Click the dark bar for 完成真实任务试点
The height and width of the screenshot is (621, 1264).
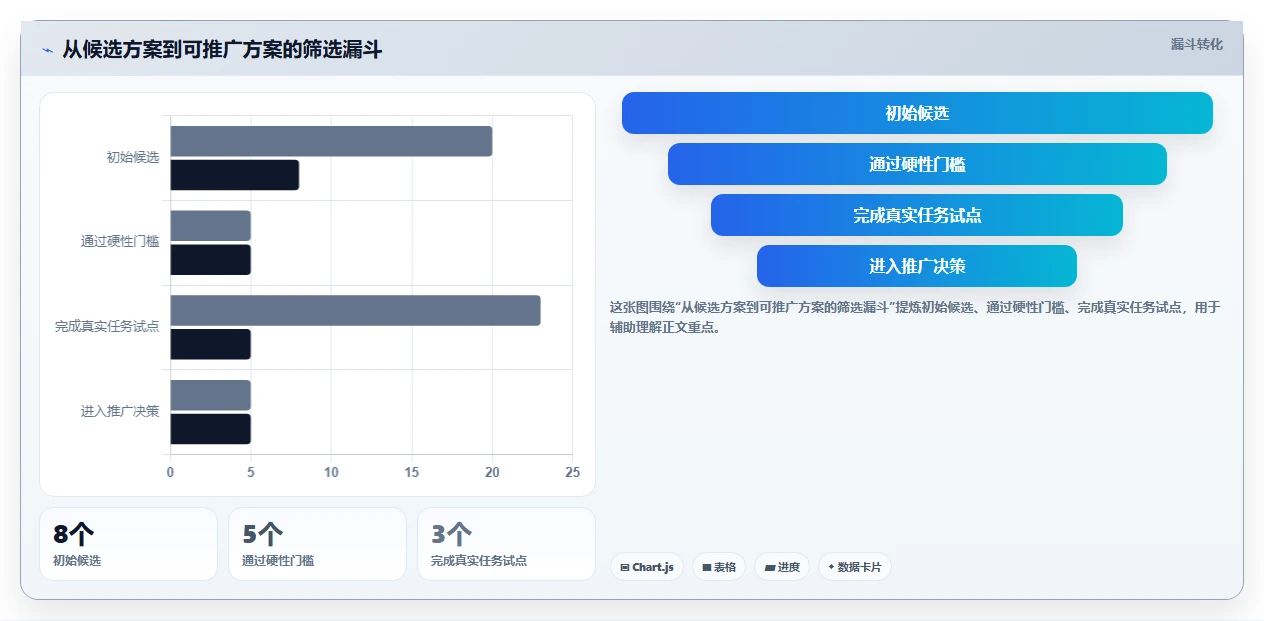point(210,344)
